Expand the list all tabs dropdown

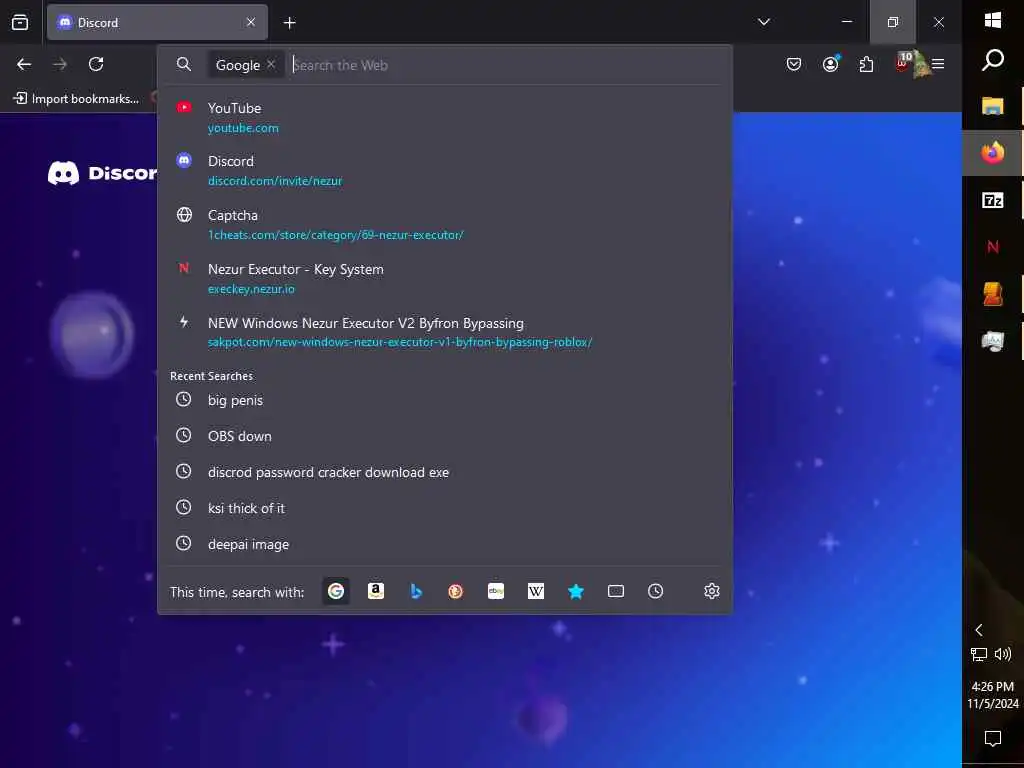pyautogui.click(x=763, y=22)
